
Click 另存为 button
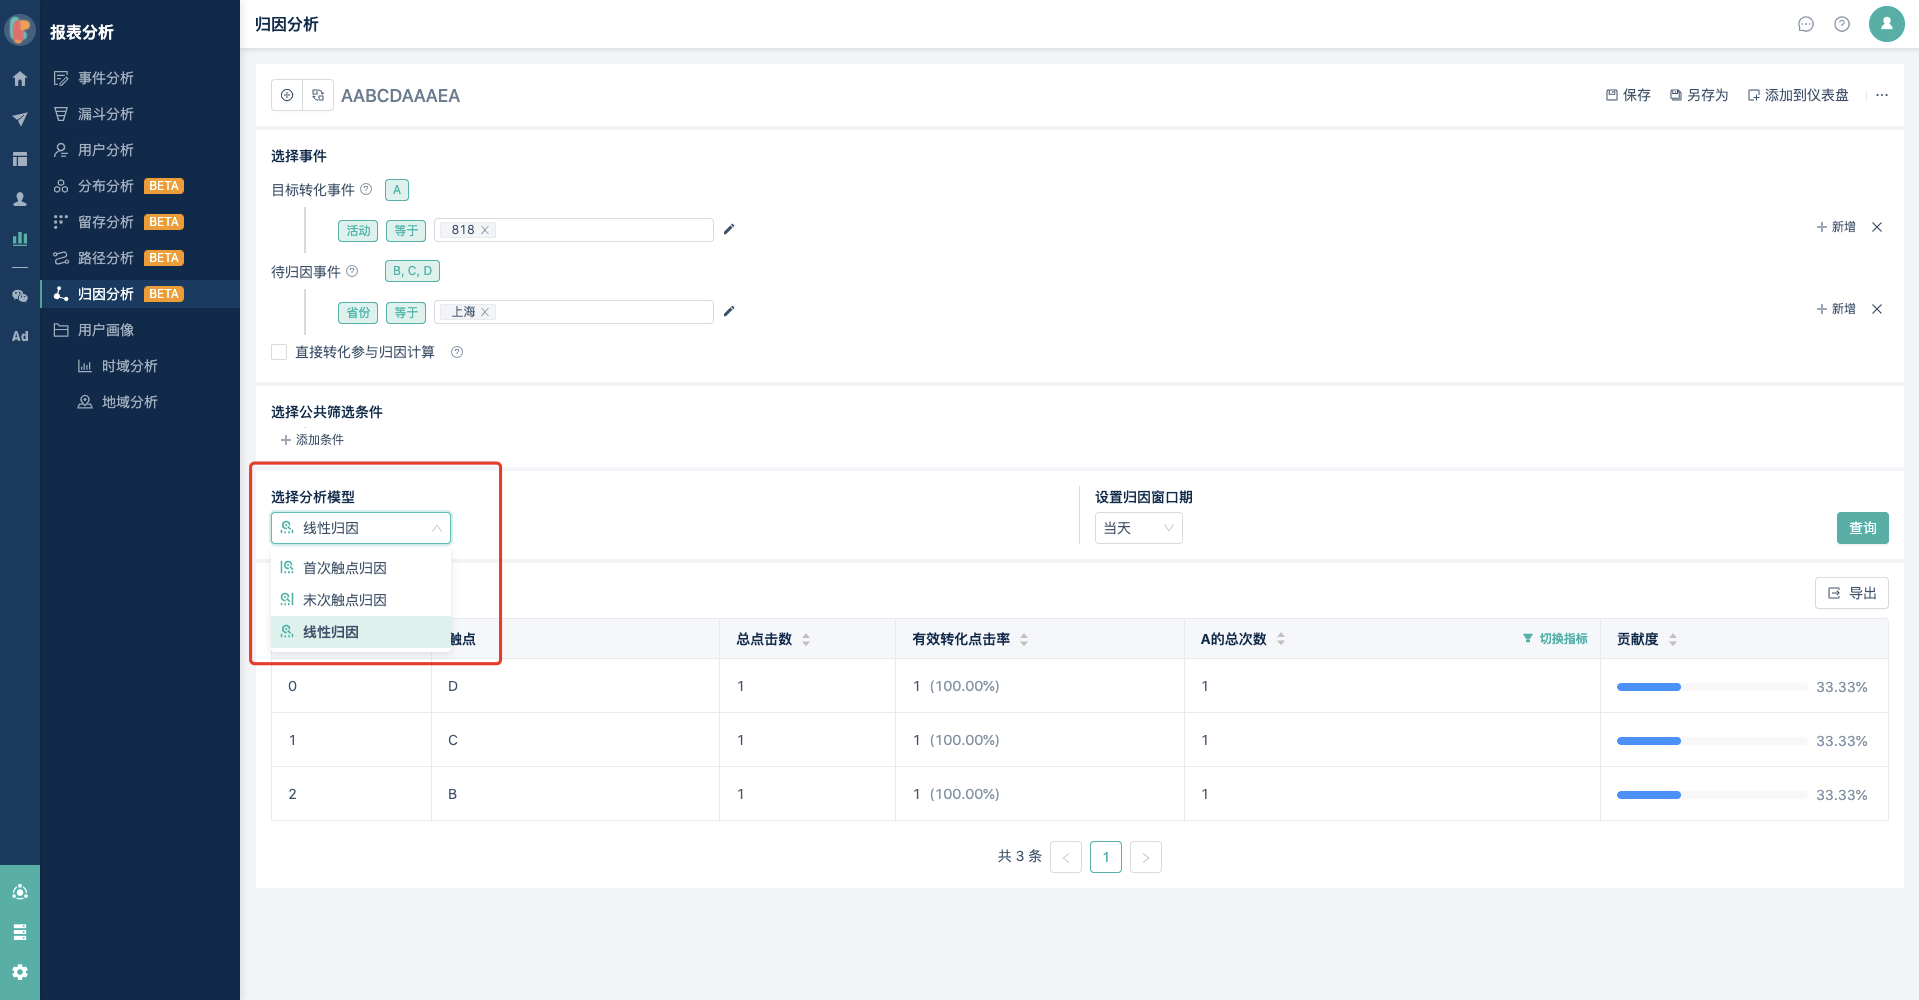1699,95
